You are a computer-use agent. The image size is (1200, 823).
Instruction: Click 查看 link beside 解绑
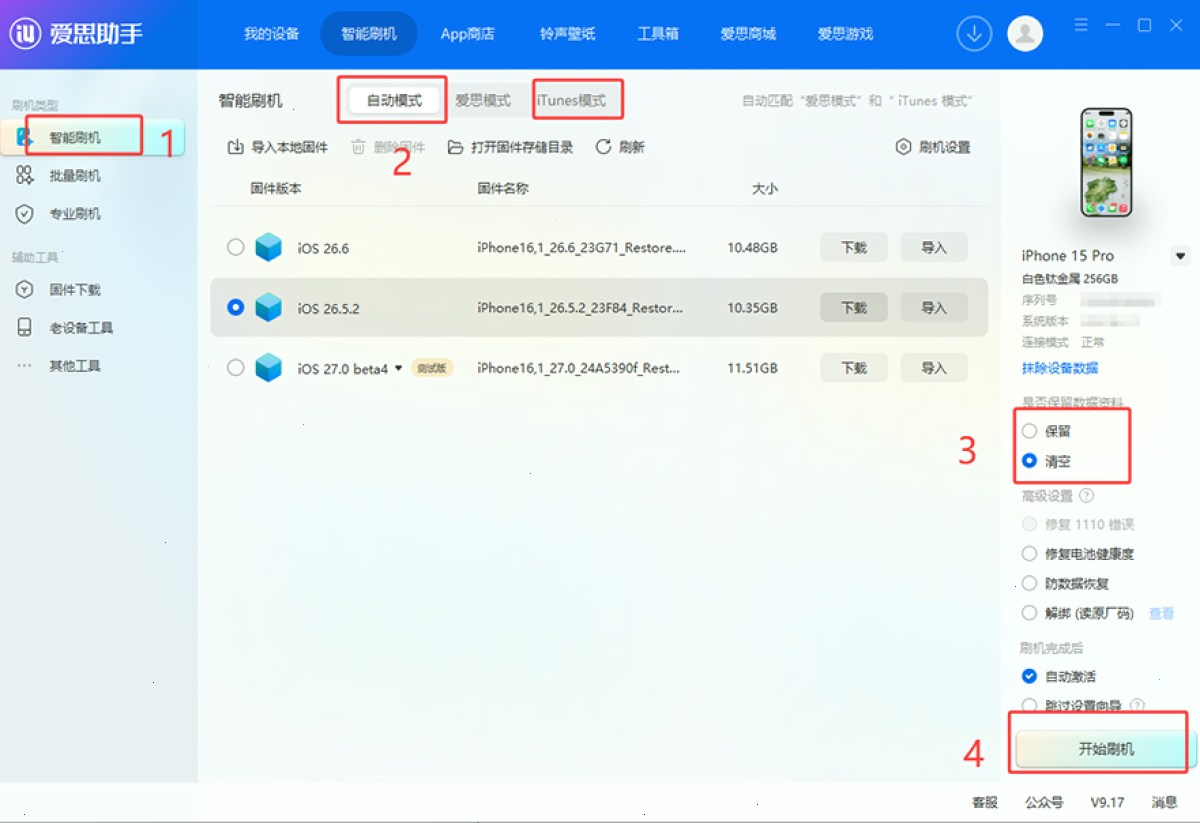(x=1161, y=613)
